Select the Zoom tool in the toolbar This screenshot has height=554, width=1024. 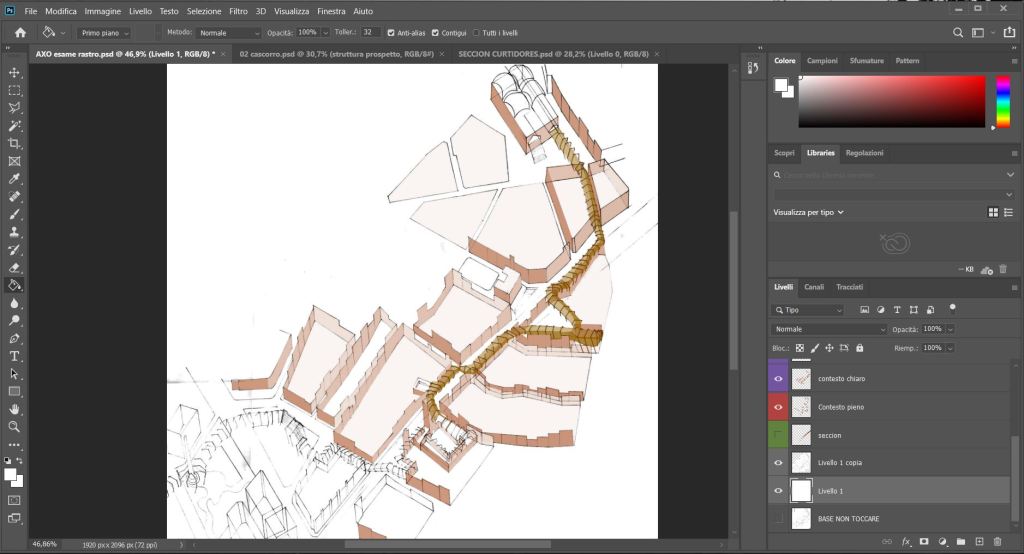pos(14,427)
